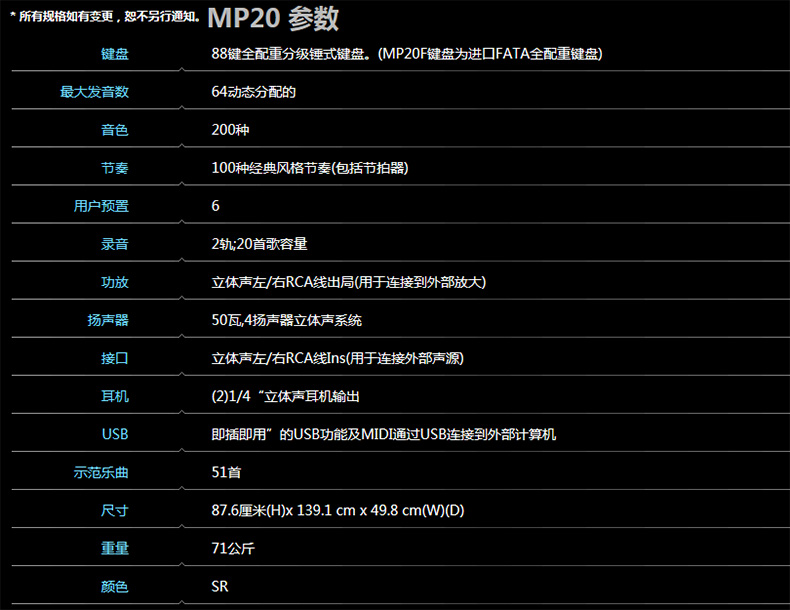Select the '功放' label
The width and height of the screenshot is (790, 610).
[x=115, y=282]
